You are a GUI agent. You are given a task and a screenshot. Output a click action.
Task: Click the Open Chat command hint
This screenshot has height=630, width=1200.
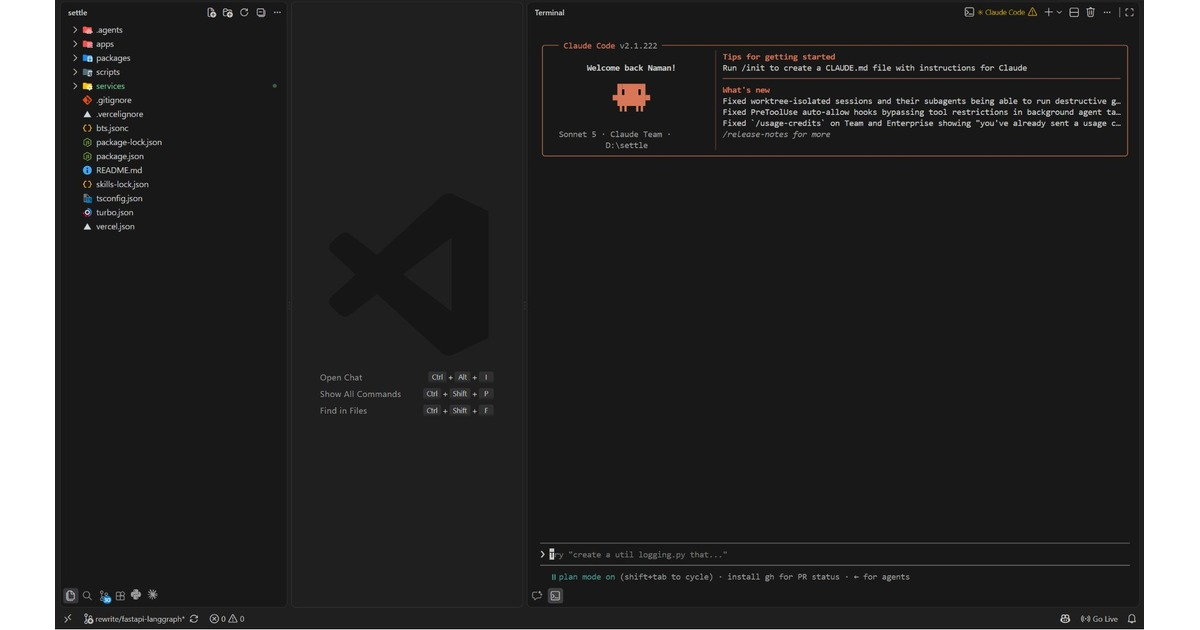pyautogui.click(x=341, y=377)
